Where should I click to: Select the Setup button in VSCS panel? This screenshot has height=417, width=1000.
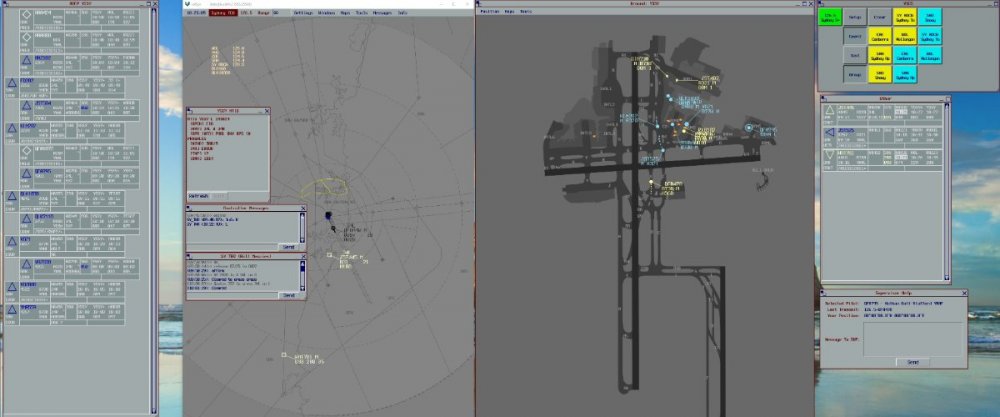click(856, 17)
